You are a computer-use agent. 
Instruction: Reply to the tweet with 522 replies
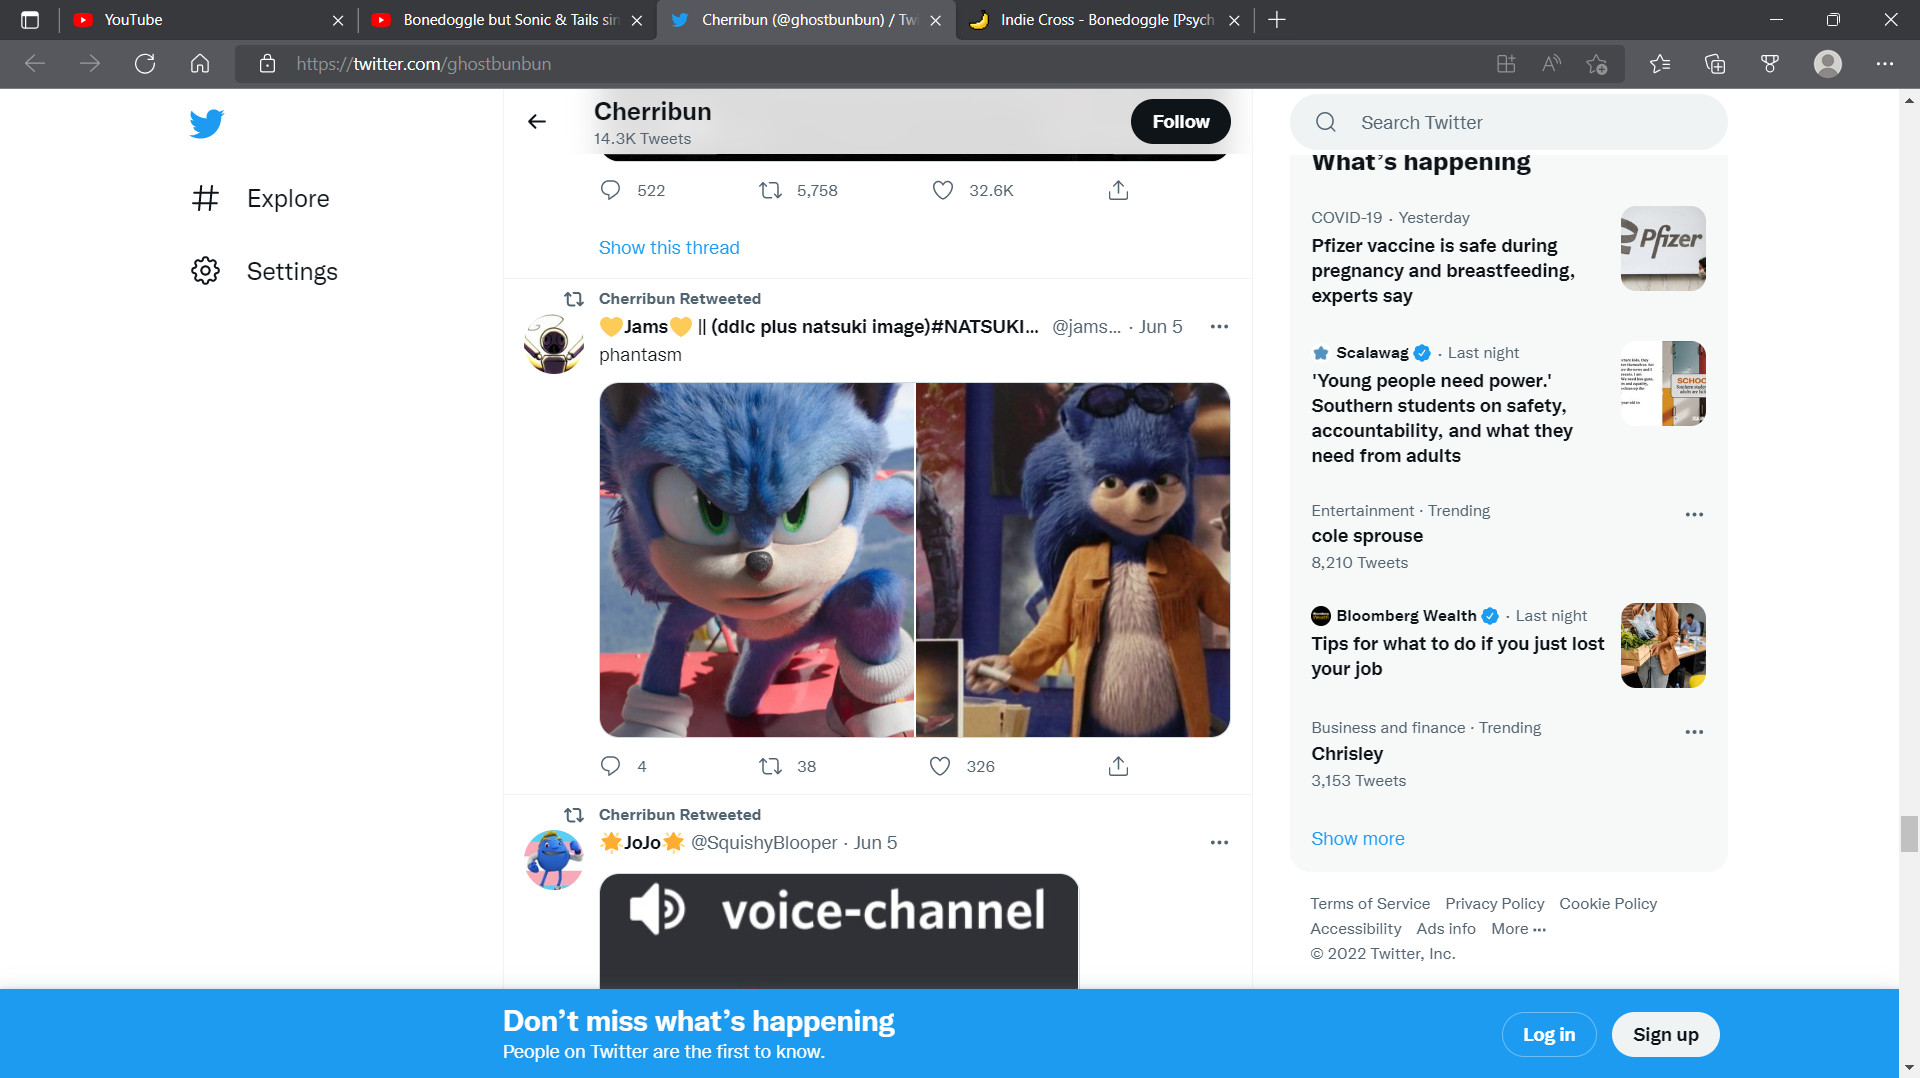(x=611, y=190)
